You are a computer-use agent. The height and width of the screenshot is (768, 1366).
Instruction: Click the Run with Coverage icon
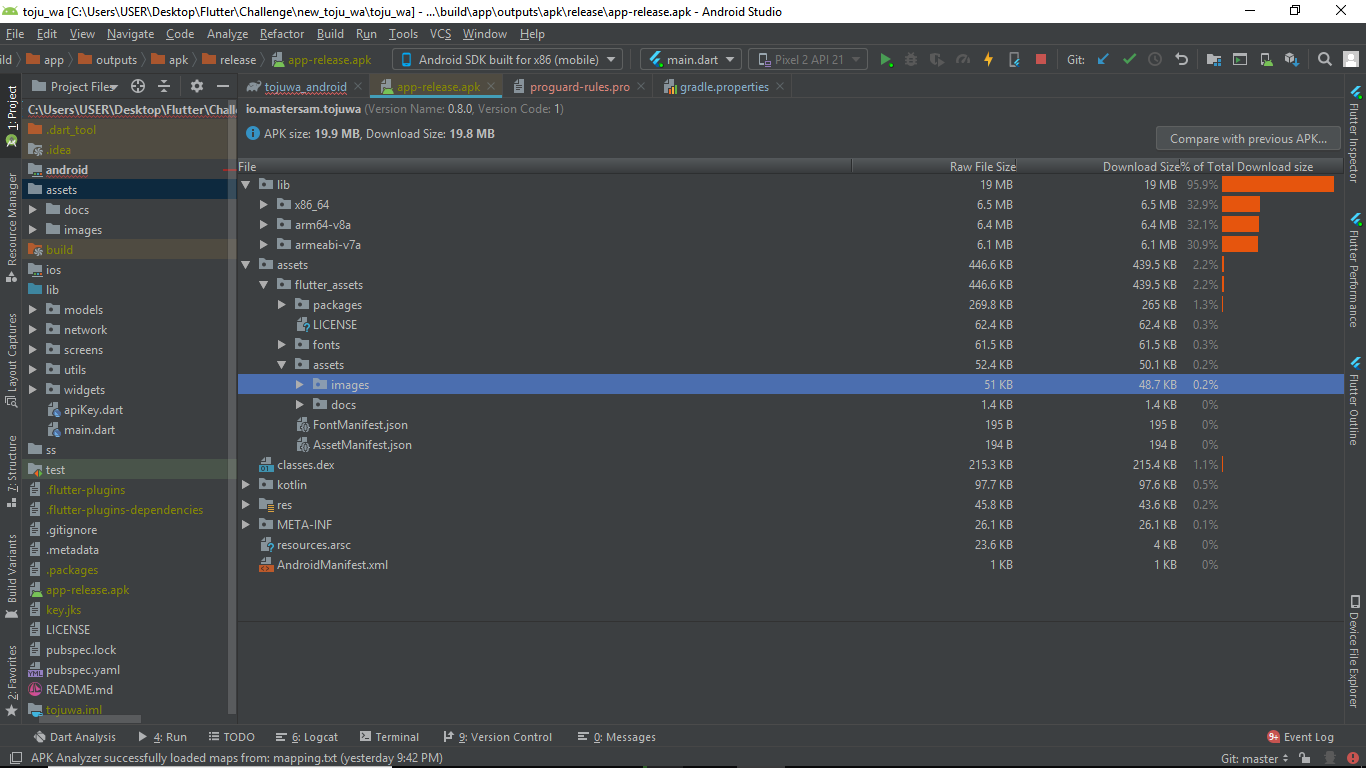coord(937,60)
